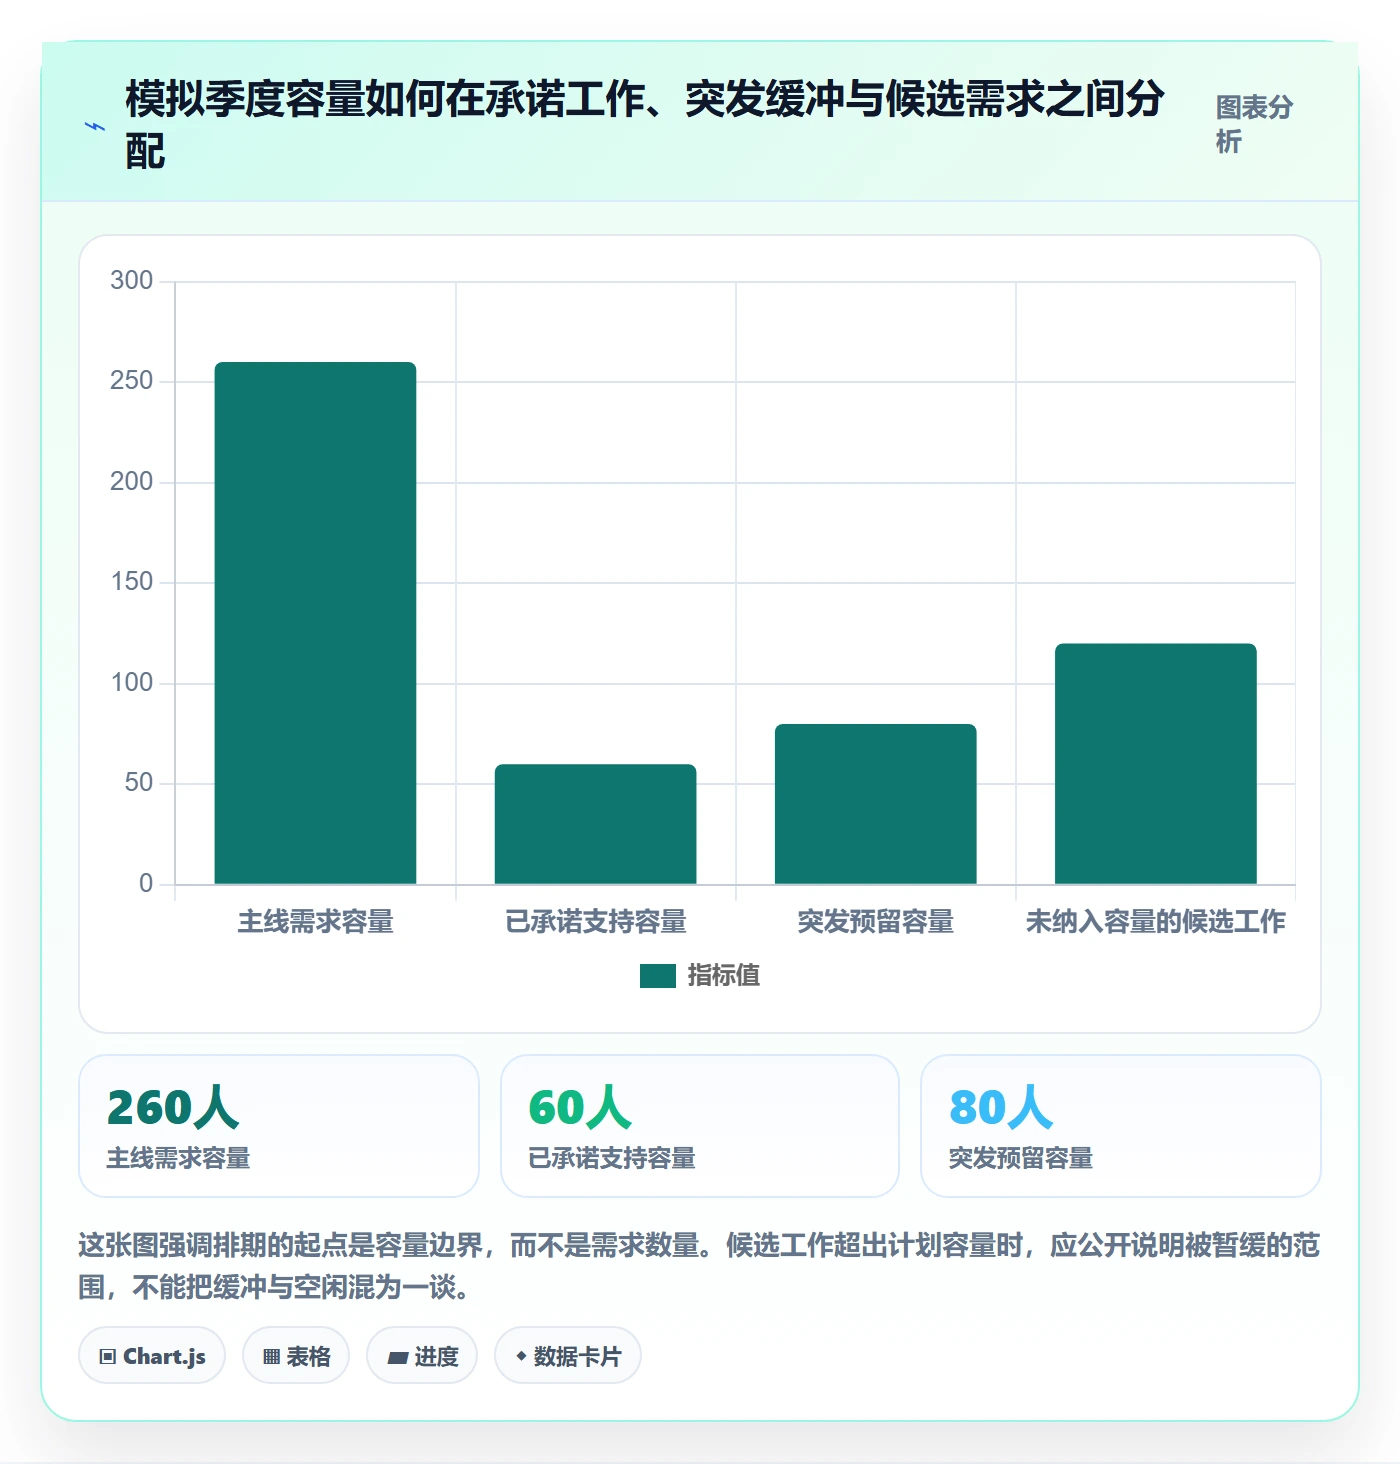Click the 主线需求容量 bar in the chart
1400x1464 pixels.
[315, 623]
